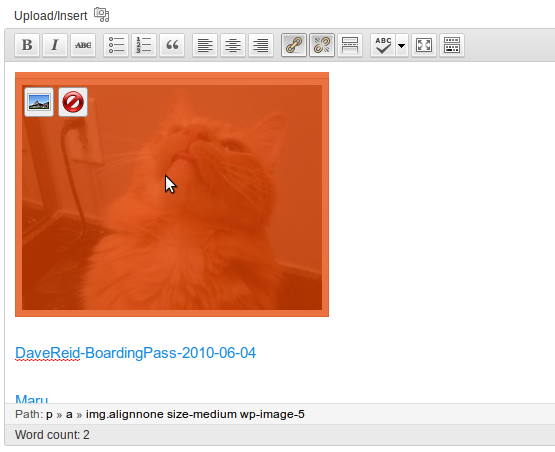
Task: Click the insert/edit link button
Action: 294,45
